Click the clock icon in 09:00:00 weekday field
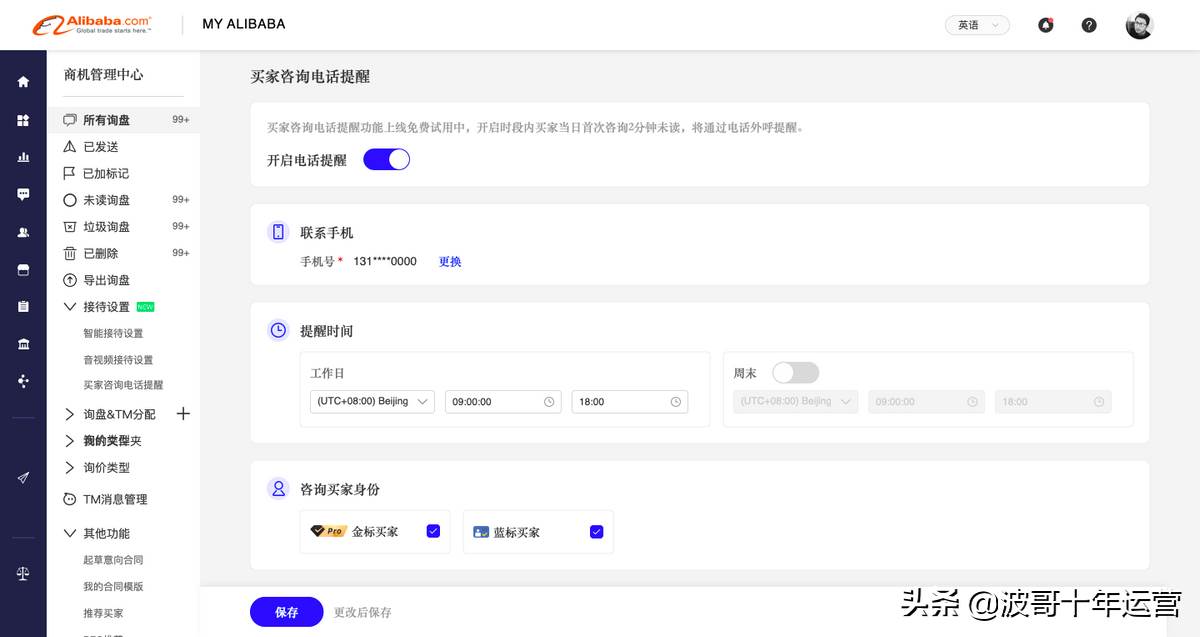This screenshot has height=637, width=1200. coord(549,402)
